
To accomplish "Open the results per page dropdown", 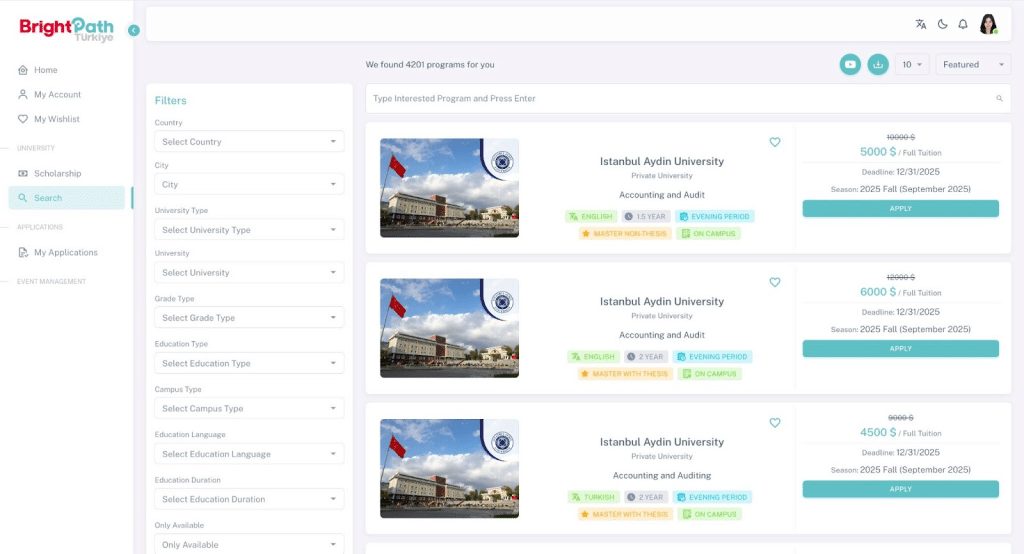I will tap(912, 64).
